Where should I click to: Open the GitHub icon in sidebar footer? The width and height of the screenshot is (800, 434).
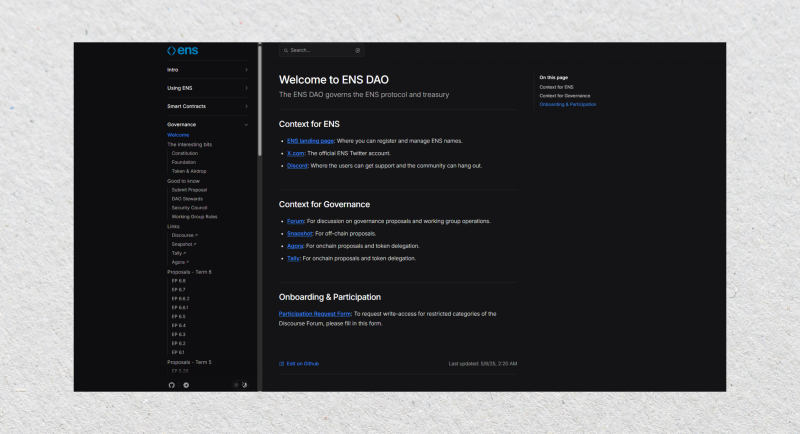(171, 385)
